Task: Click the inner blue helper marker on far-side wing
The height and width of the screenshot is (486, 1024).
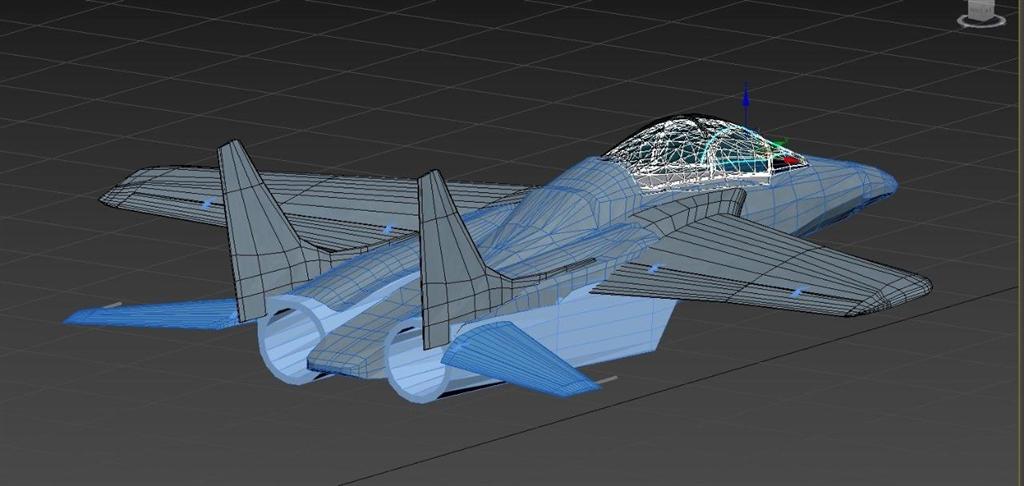Action: [387, 229]
